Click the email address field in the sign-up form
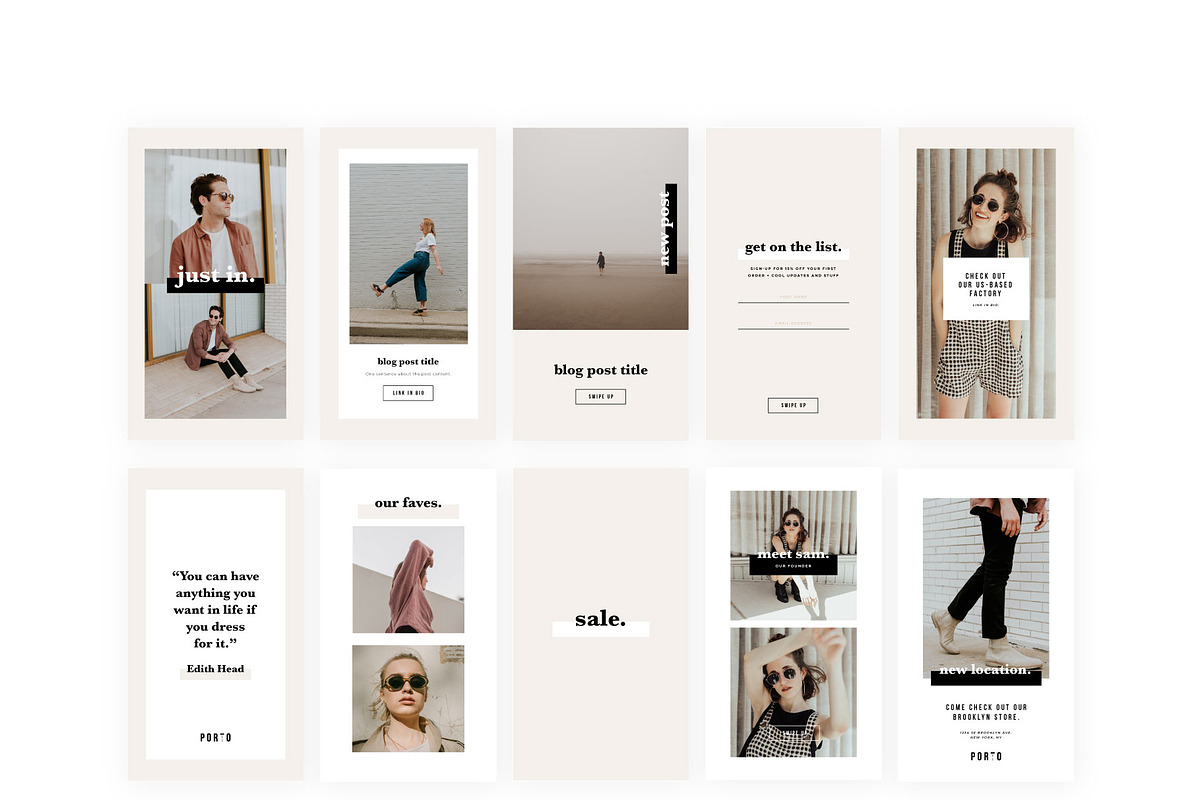The image size is (1200, 800). (x=793, y=323)
